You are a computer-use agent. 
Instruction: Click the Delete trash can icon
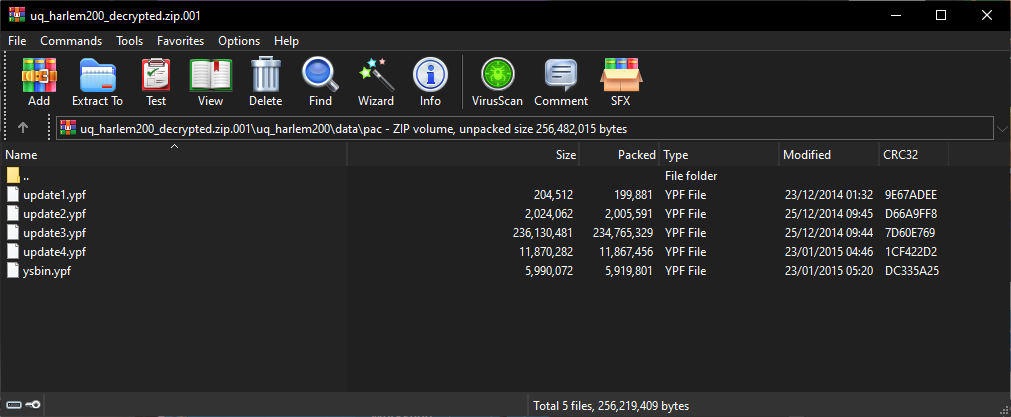click(x=265, y=82)
